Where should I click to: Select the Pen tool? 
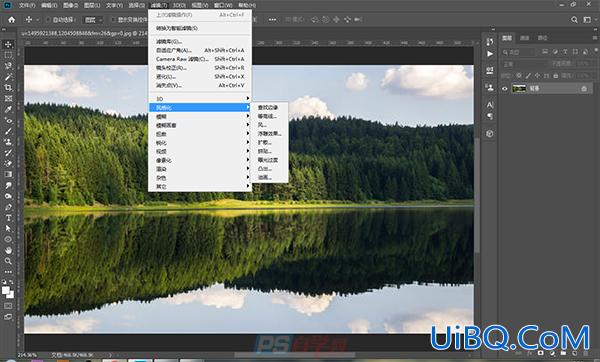(x=8, y=207)
